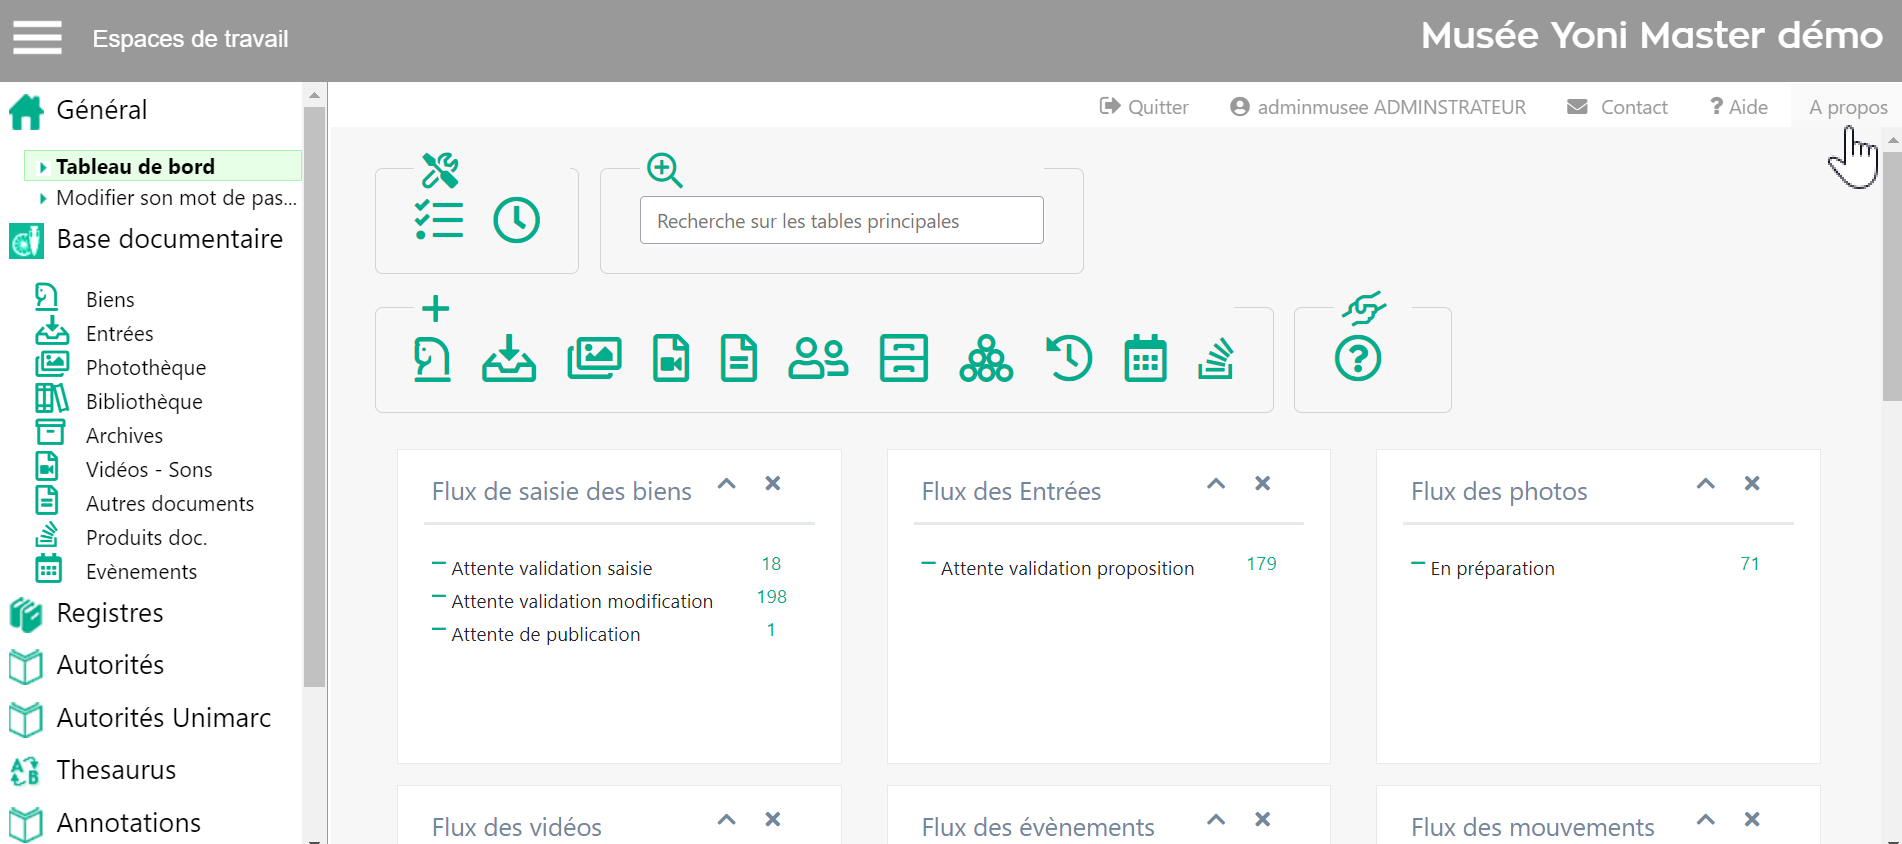
Task: Click the add video file icon
Action: point(671,358)
